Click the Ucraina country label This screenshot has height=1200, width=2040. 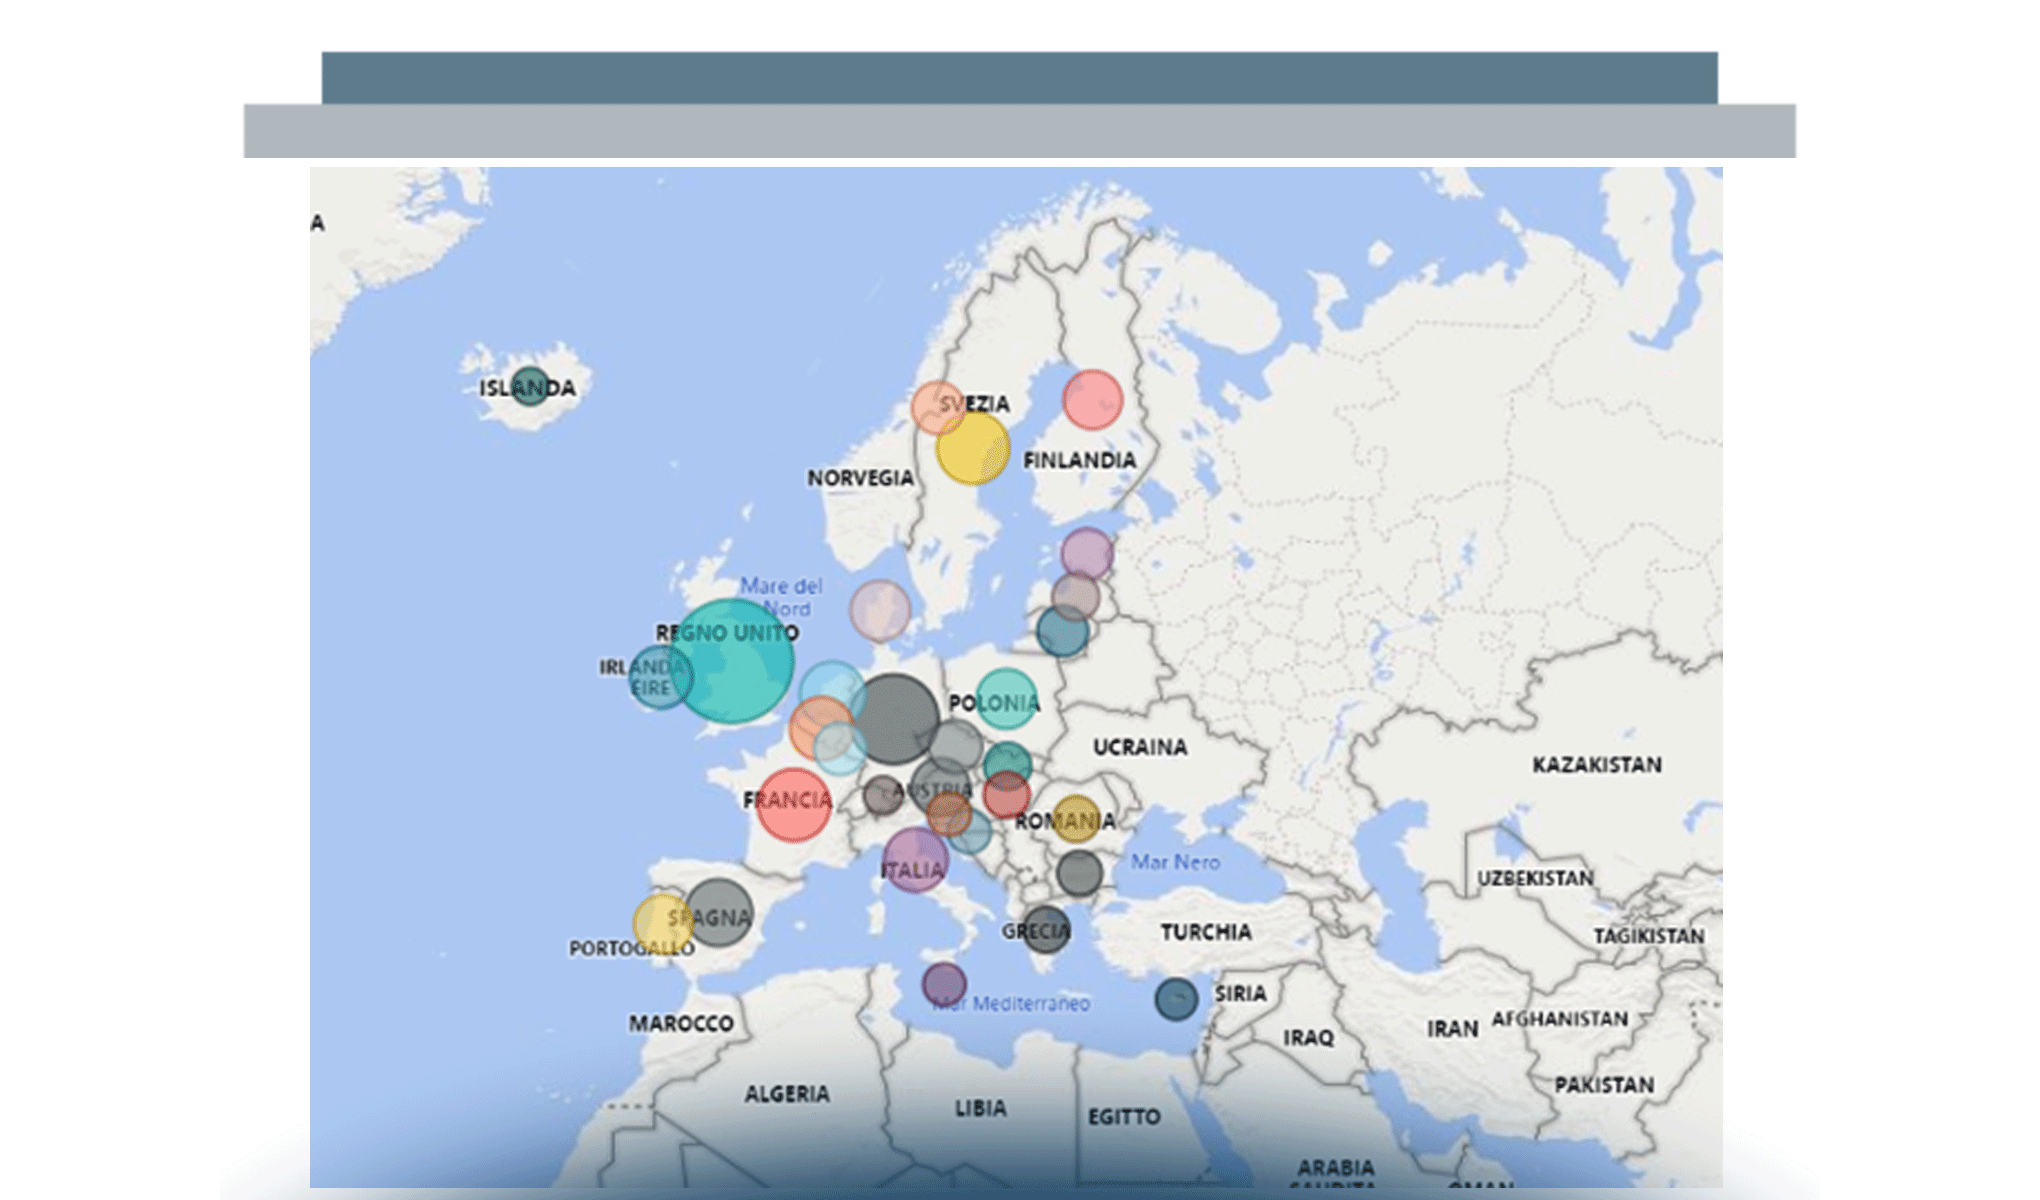1139,747
